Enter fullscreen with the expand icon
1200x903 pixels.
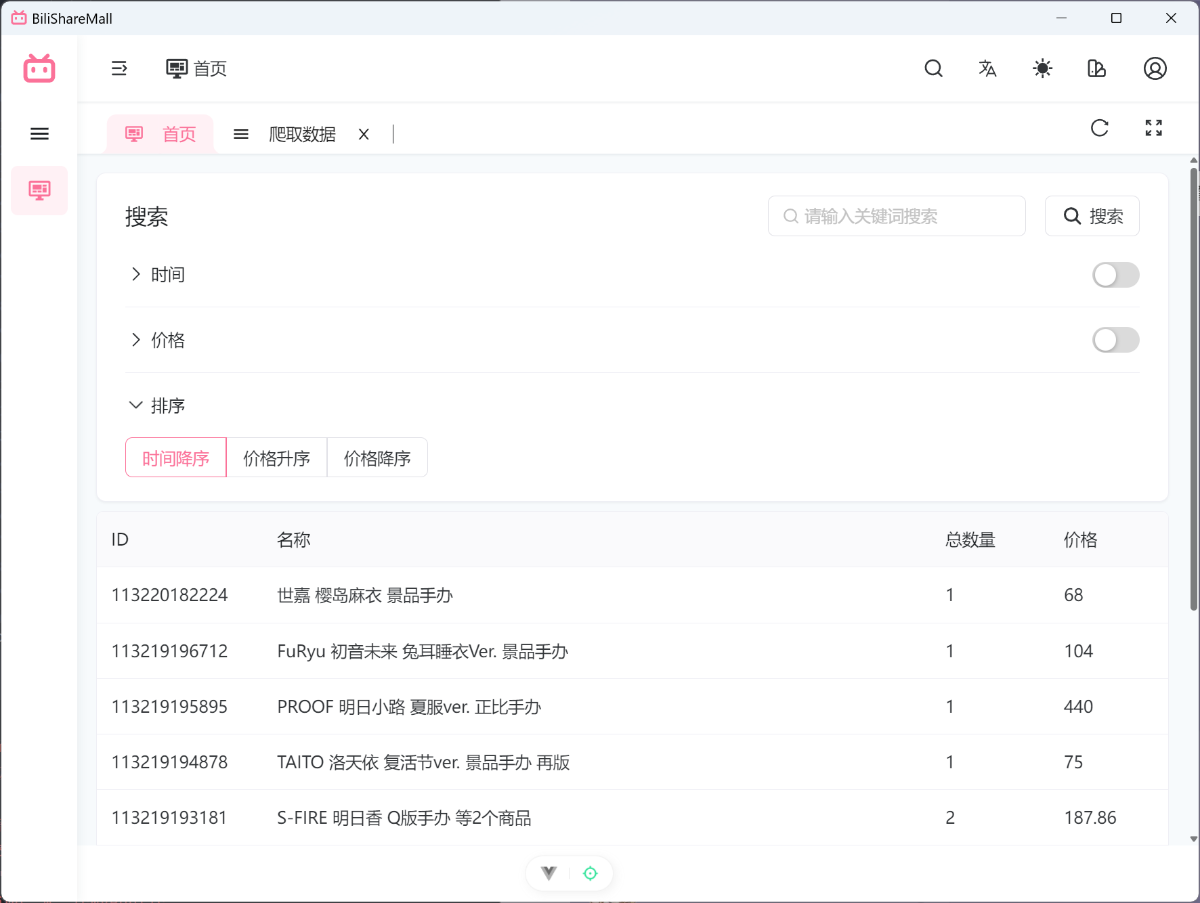coord(1153,127)
